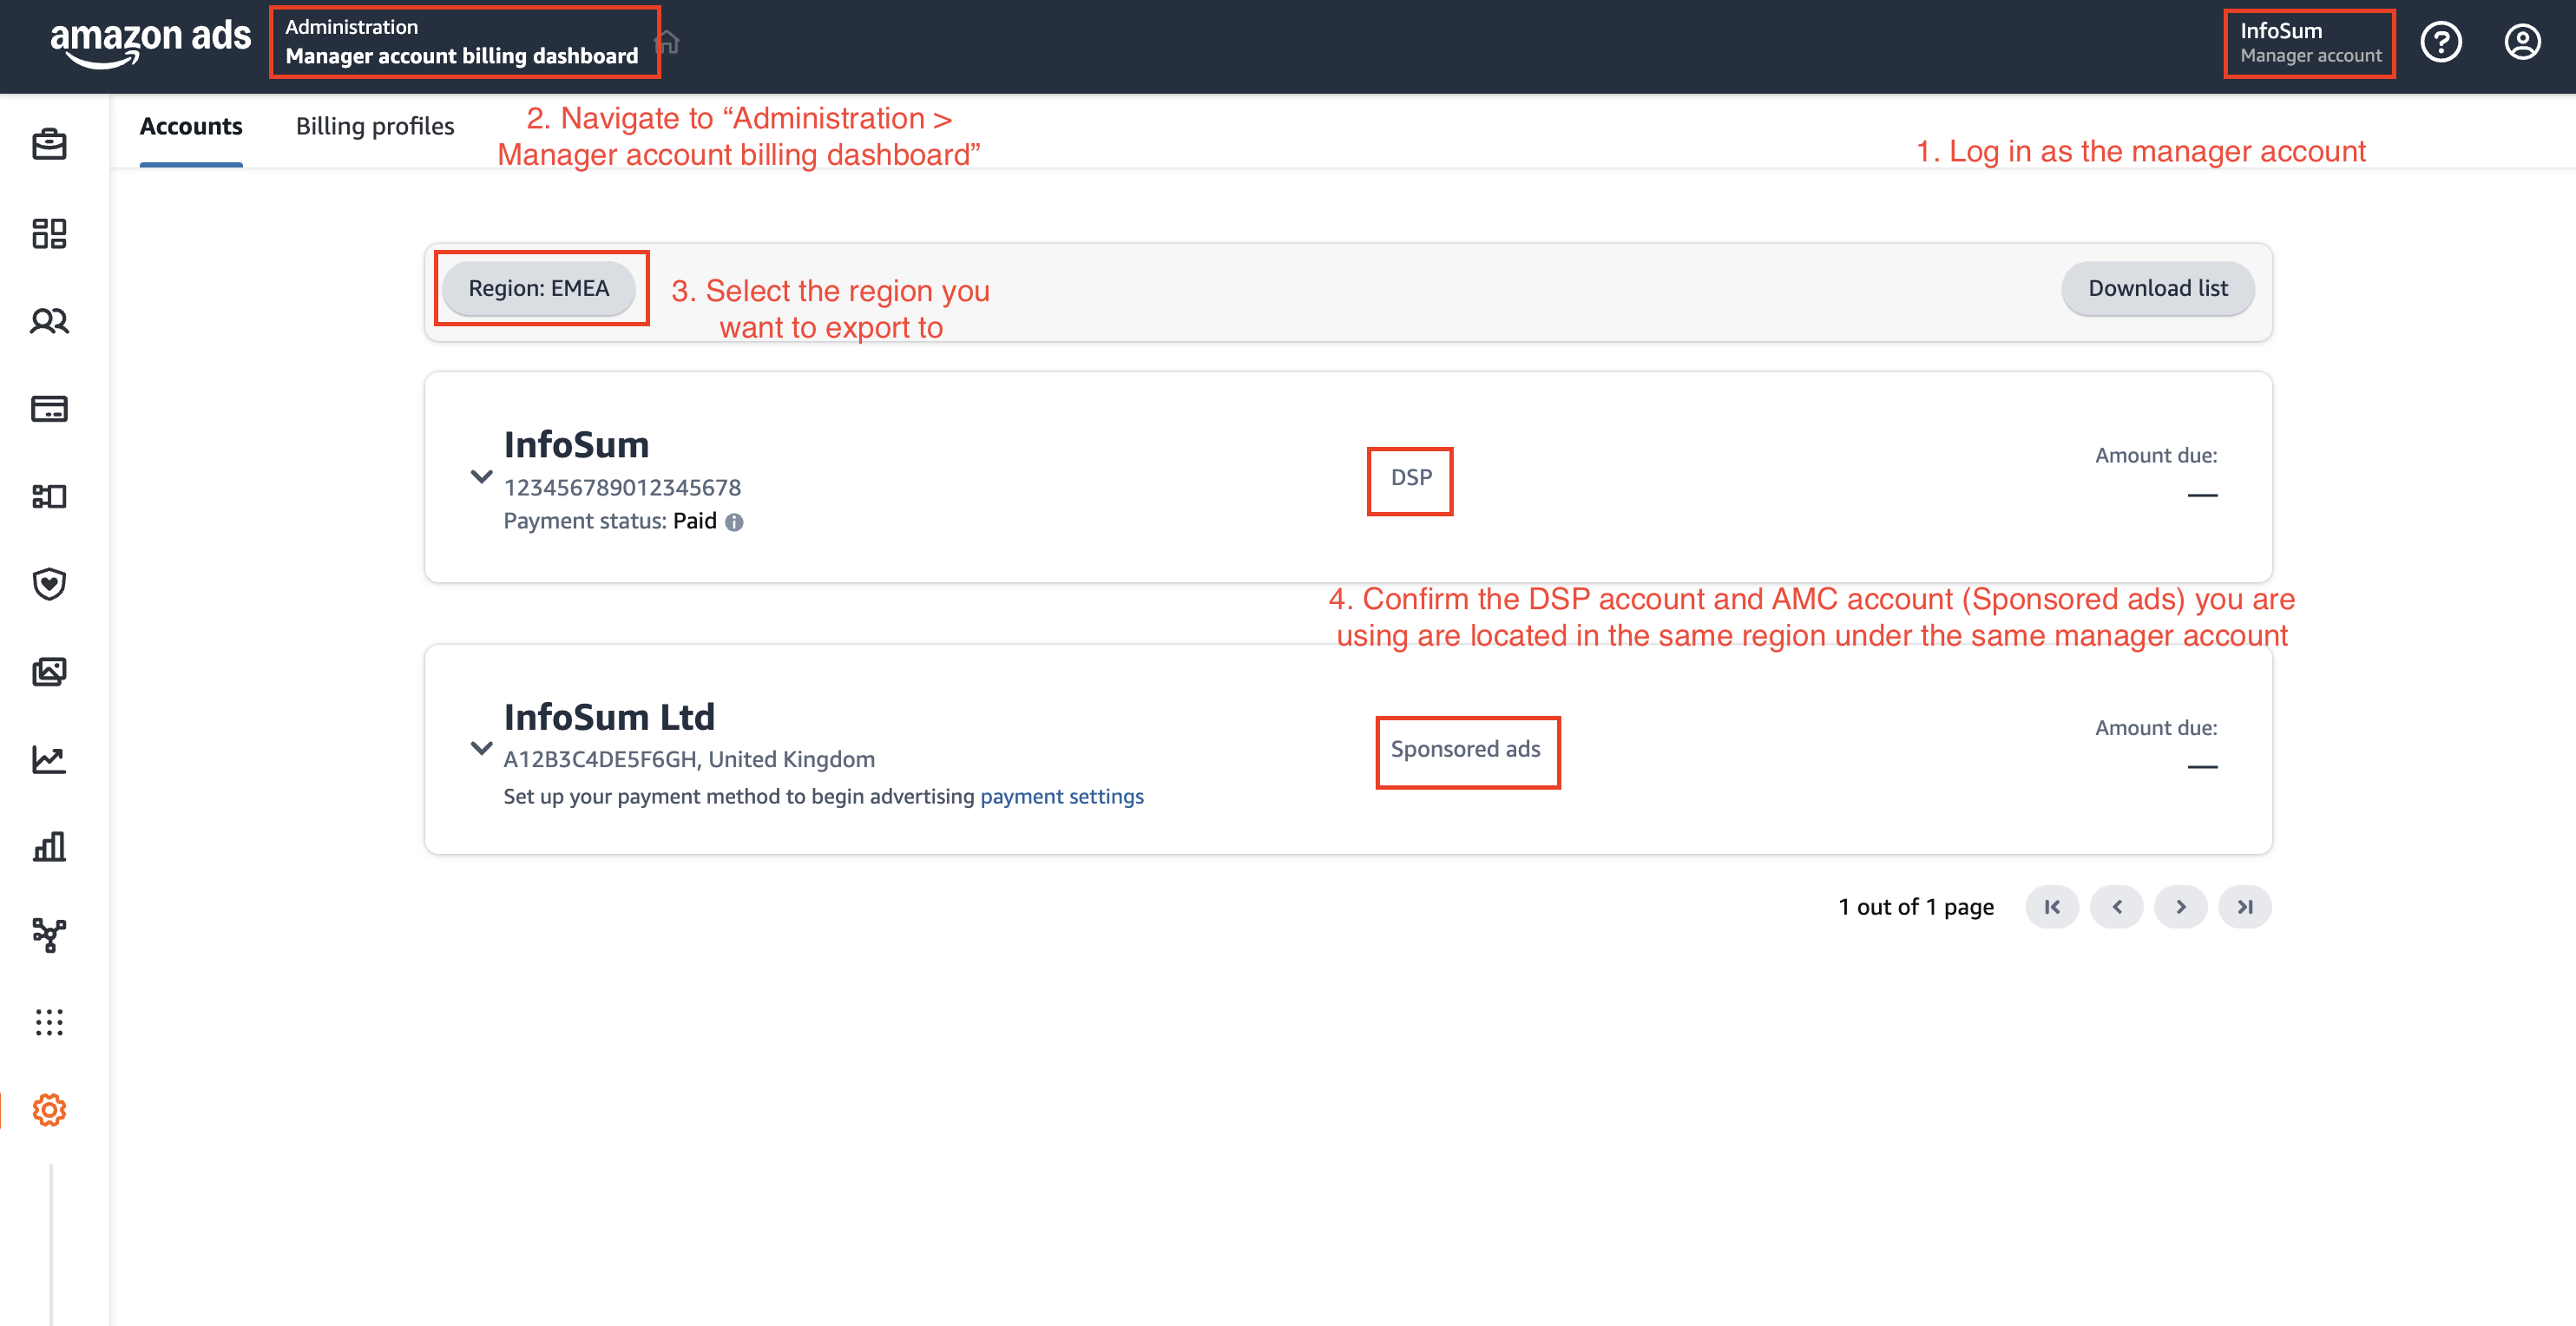Open the network nodes icon in the sidebar

click(49, 935)
